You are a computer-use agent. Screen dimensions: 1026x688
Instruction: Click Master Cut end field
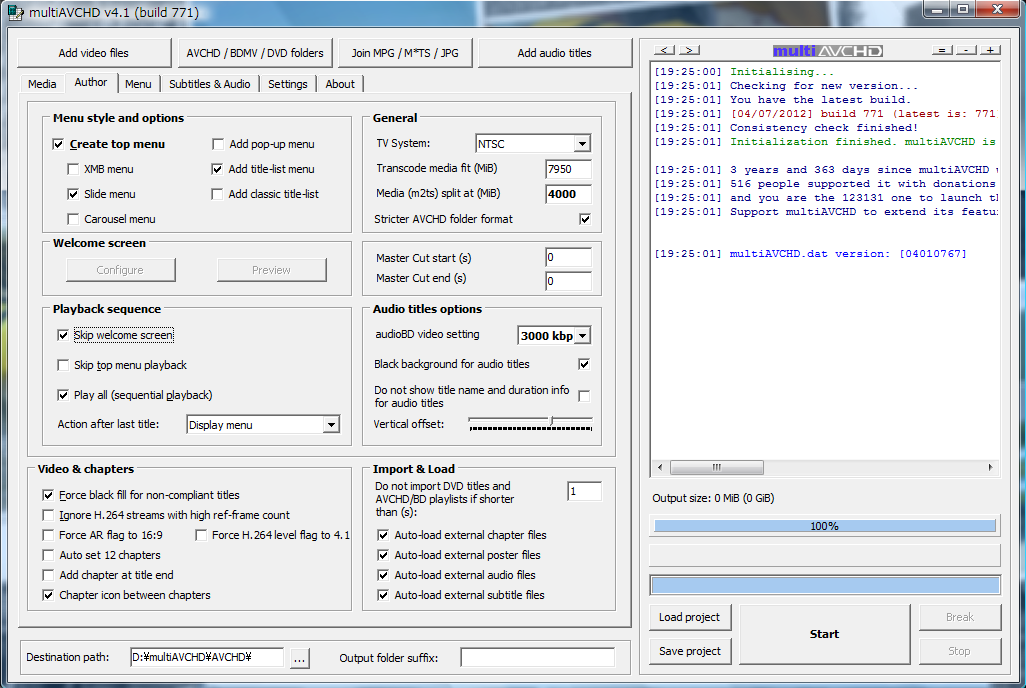coord(568,281)
